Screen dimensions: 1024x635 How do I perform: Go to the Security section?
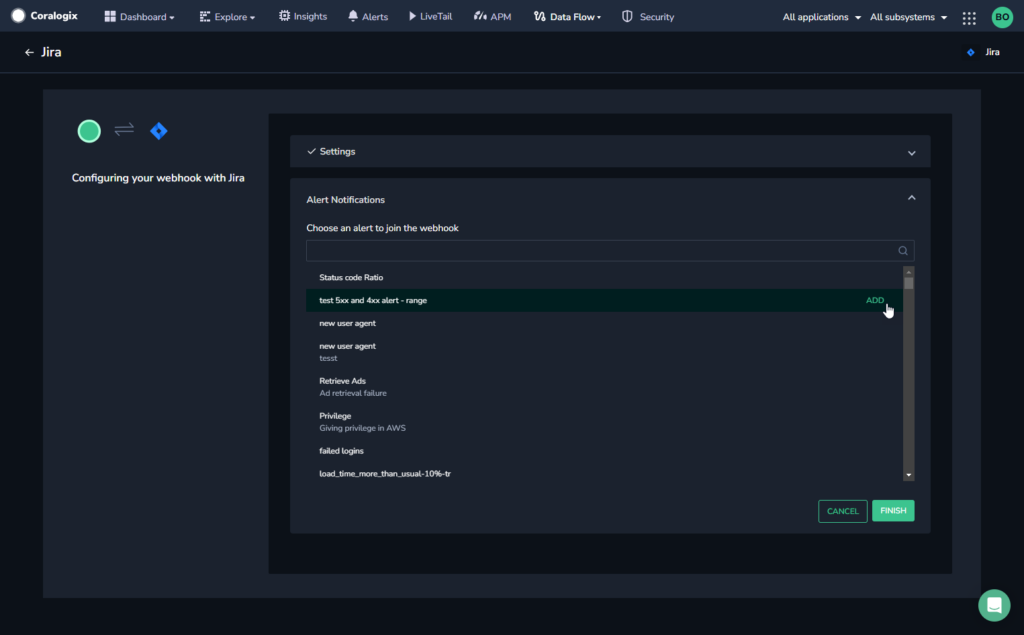pos(647,16)
